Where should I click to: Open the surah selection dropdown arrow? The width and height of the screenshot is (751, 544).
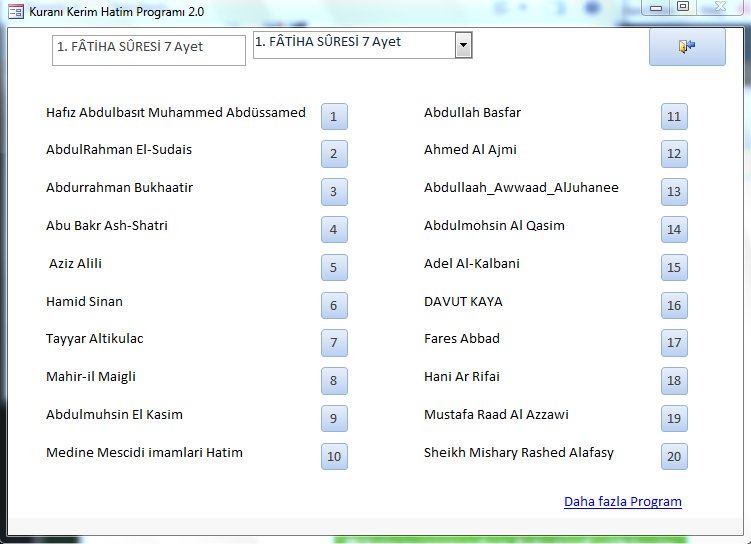[463, 45]
